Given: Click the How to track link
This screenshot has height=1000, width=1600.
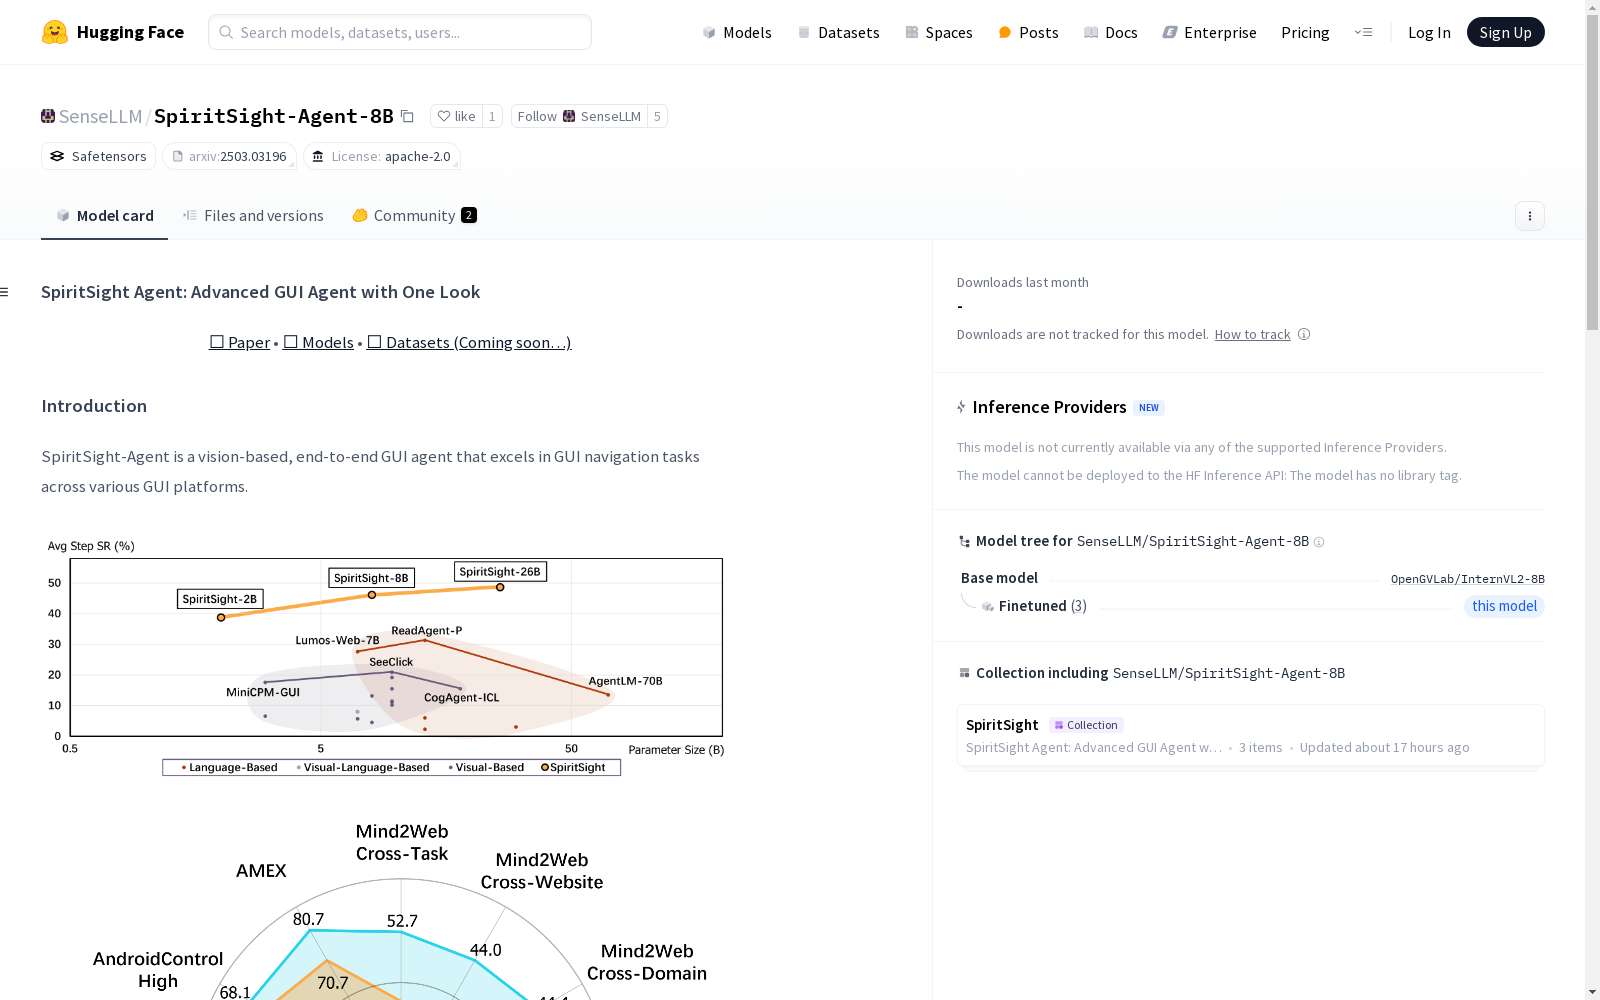Looking at the screenshot, I should pyautogui.click(x=1252, y=334).
